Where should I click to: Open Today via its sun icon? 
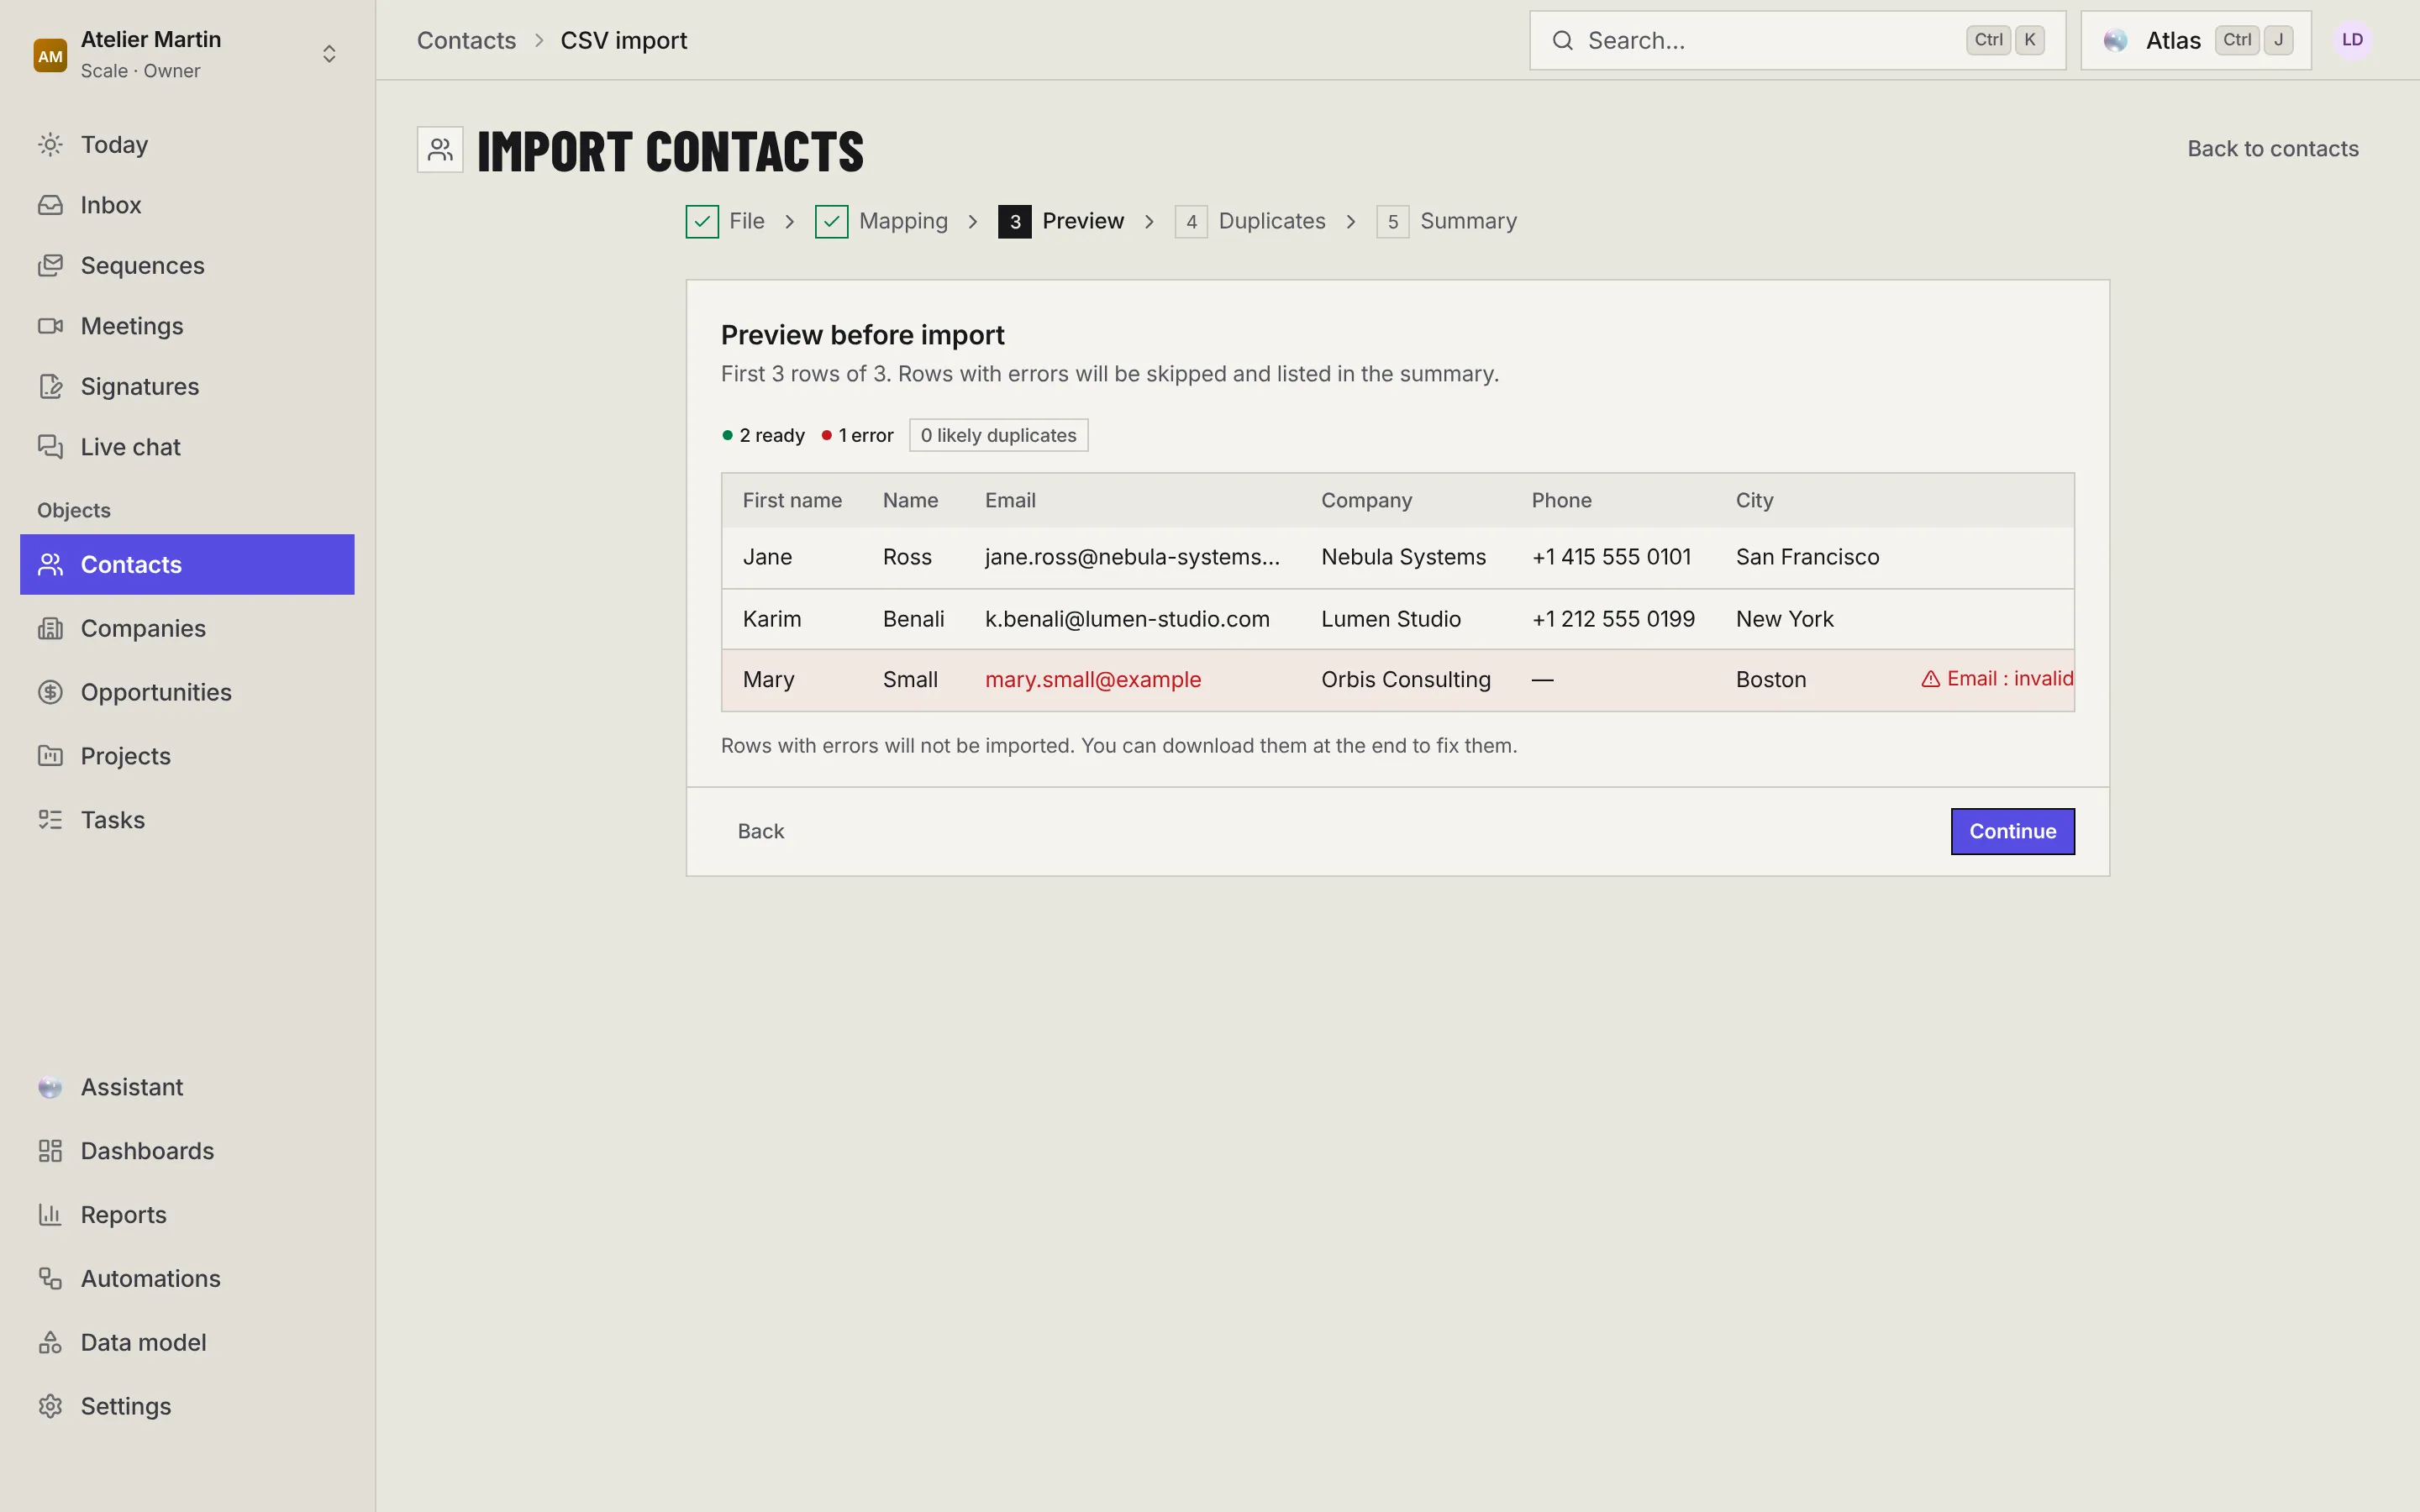pos(50,145)
